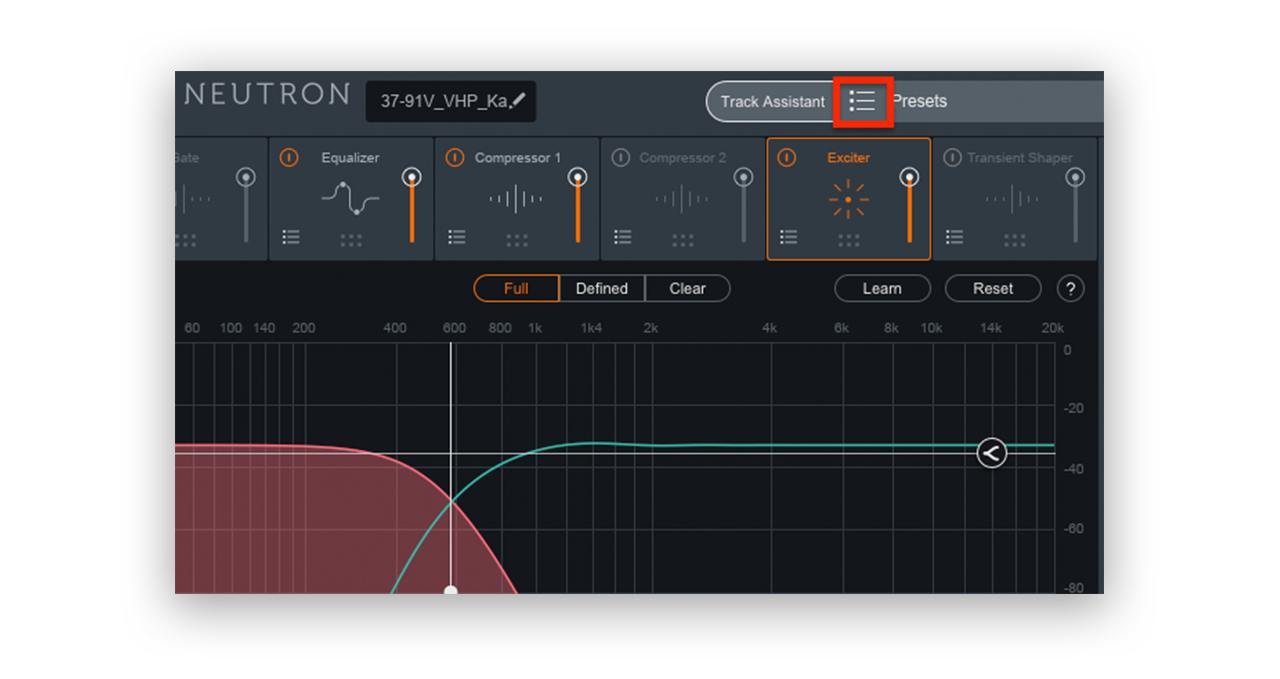1280x679 pixels.
Task: Click the Exciter module drag-handle dots
Action: pos(849,240)
